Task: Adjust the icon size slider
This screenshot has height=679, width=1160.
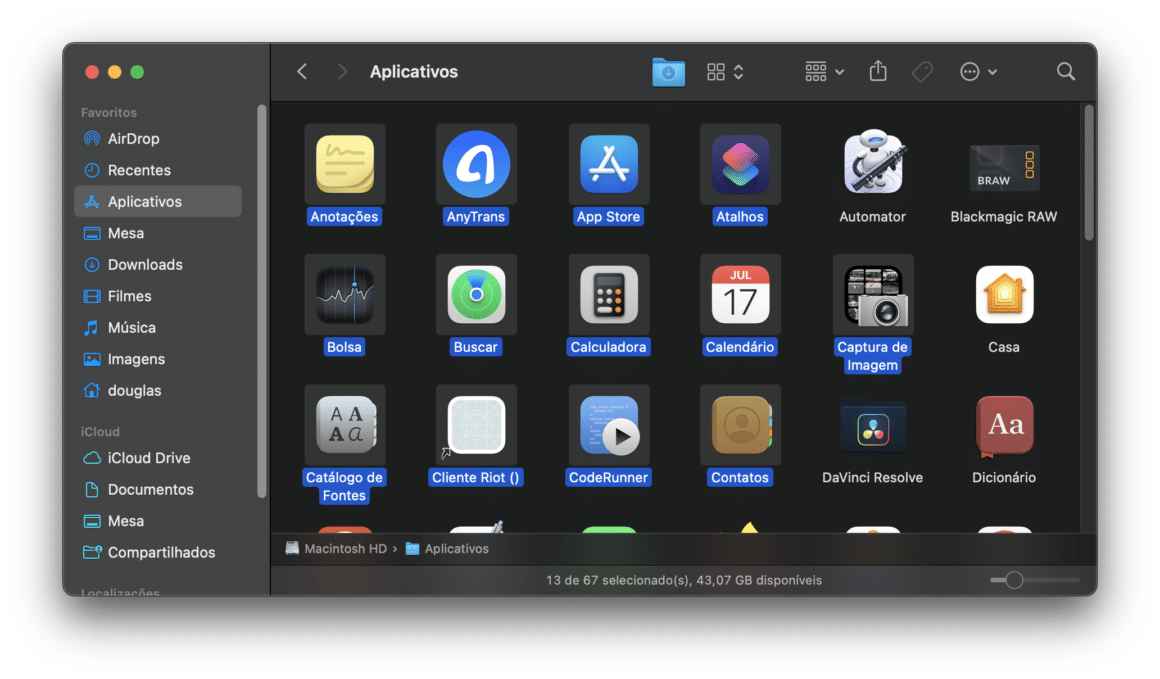Action: click(x=1016, y=579)
